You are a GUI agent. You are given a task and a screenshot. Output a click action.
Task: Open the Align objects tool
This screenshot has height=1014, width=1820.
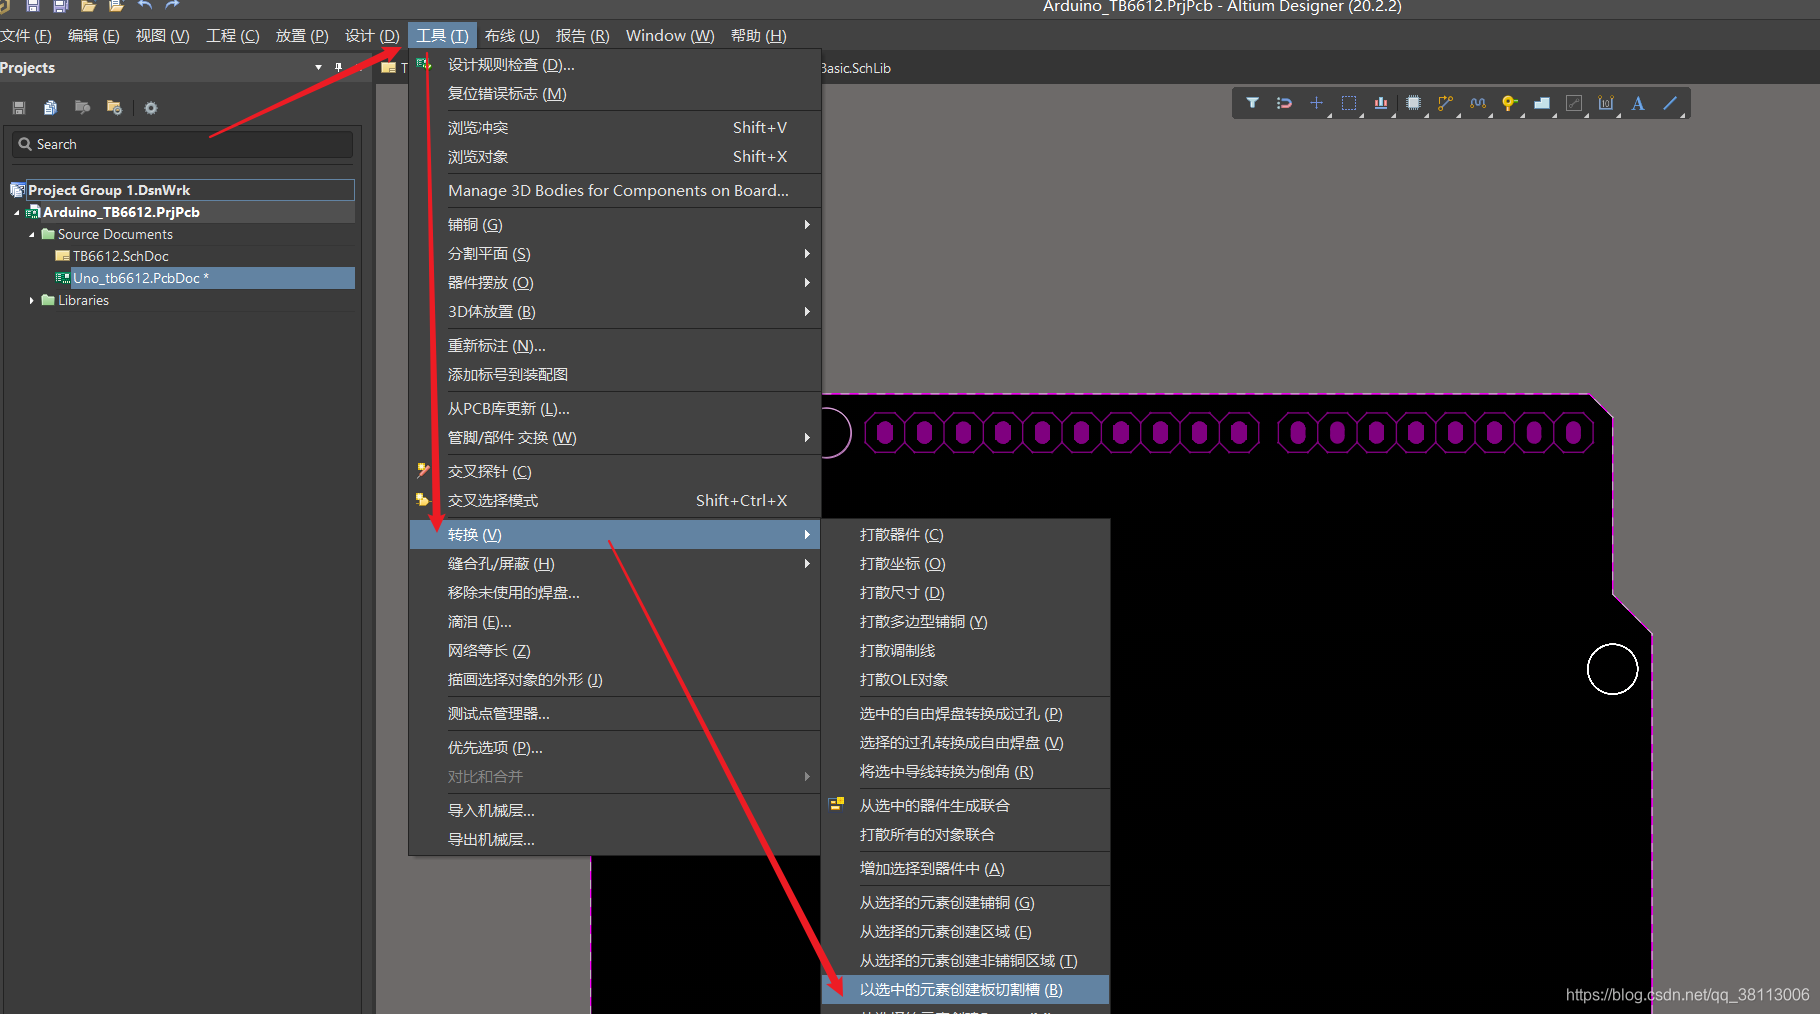coord(1380,103)
